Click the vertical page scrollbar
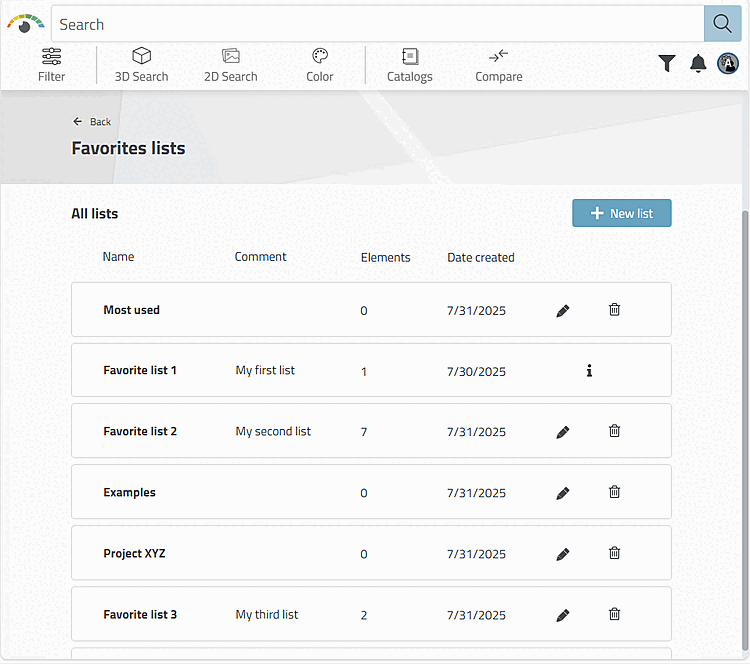Screen dimensions: 750x664 (745, 430)
